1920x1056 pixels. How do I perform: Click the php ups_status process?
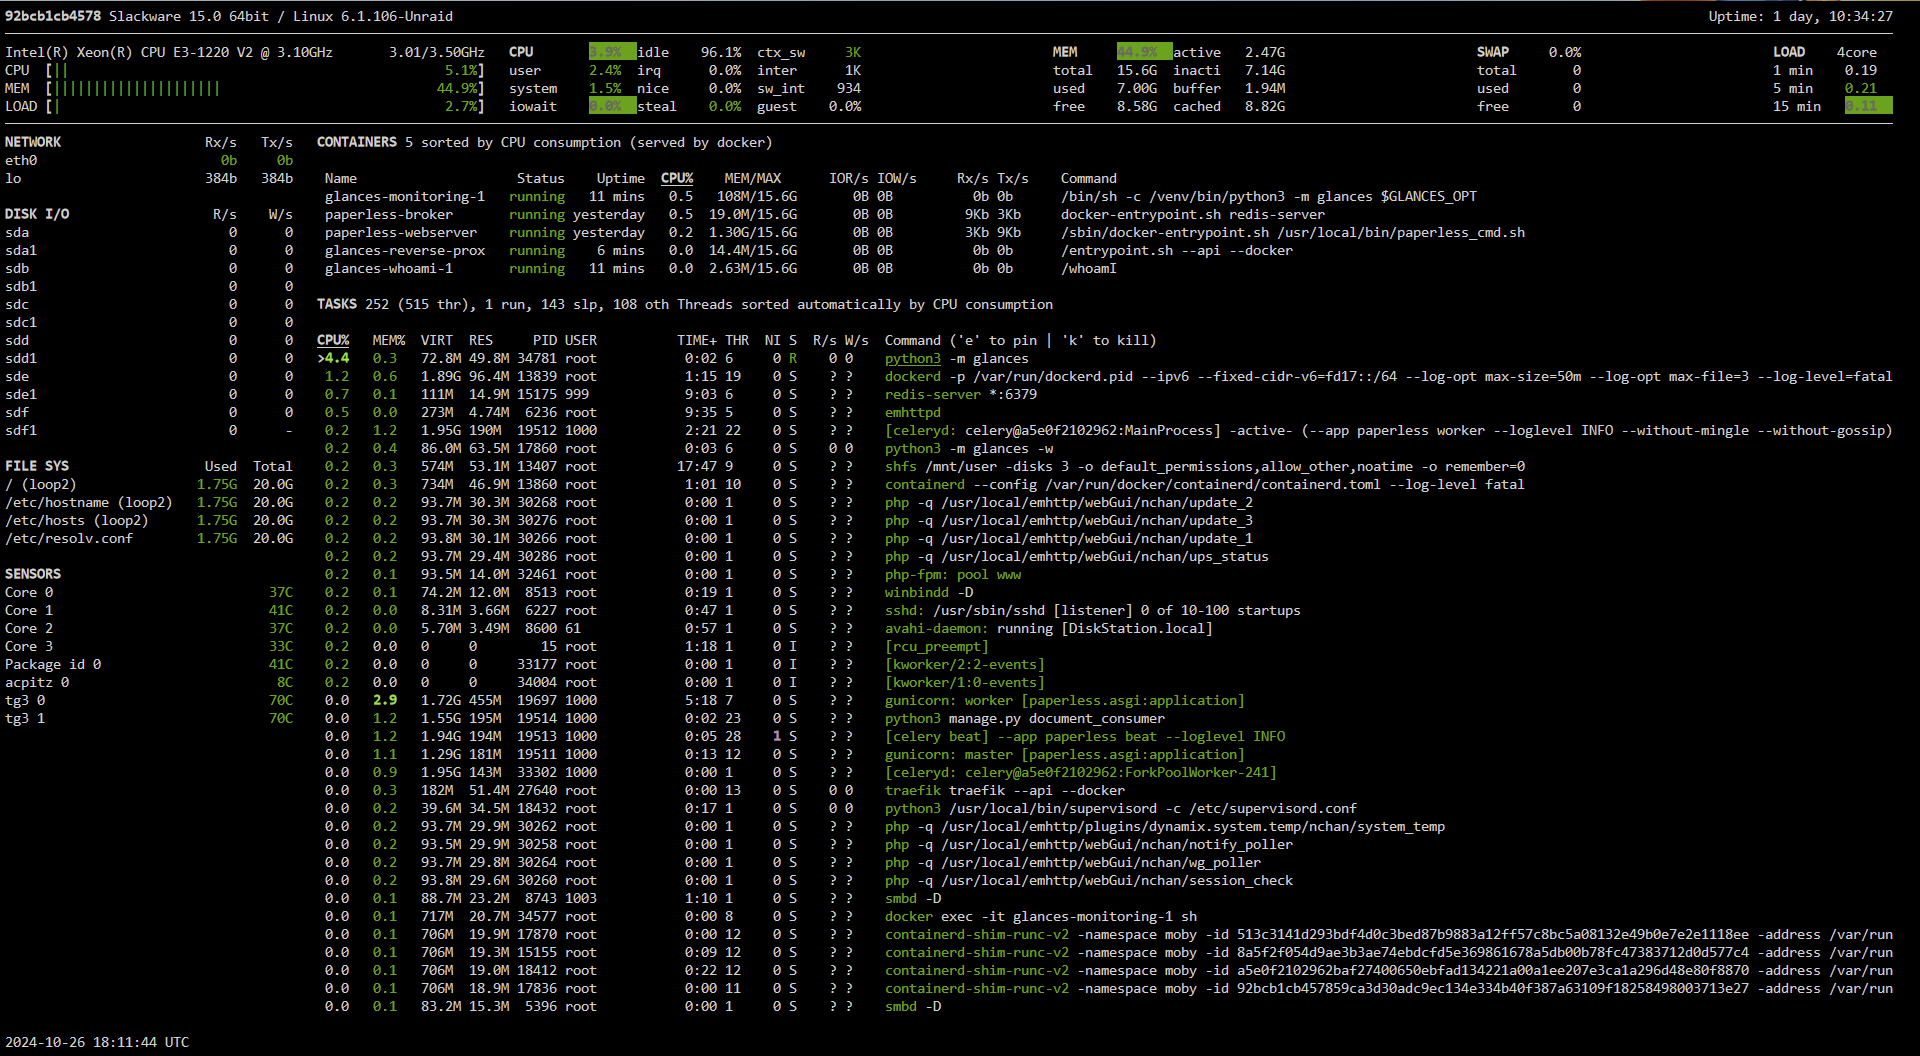1077,556
